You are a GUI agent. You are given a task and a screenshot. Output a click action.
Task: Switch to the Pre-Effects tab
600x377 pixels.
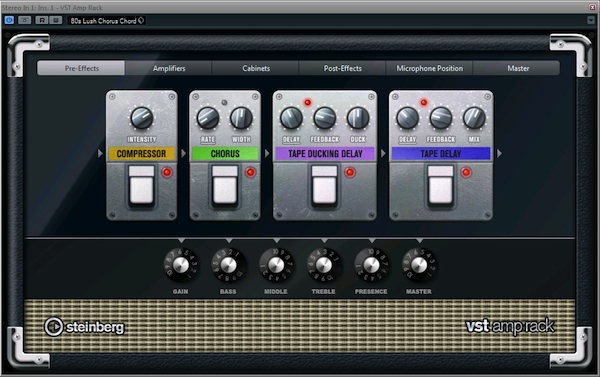pos(82,68)
